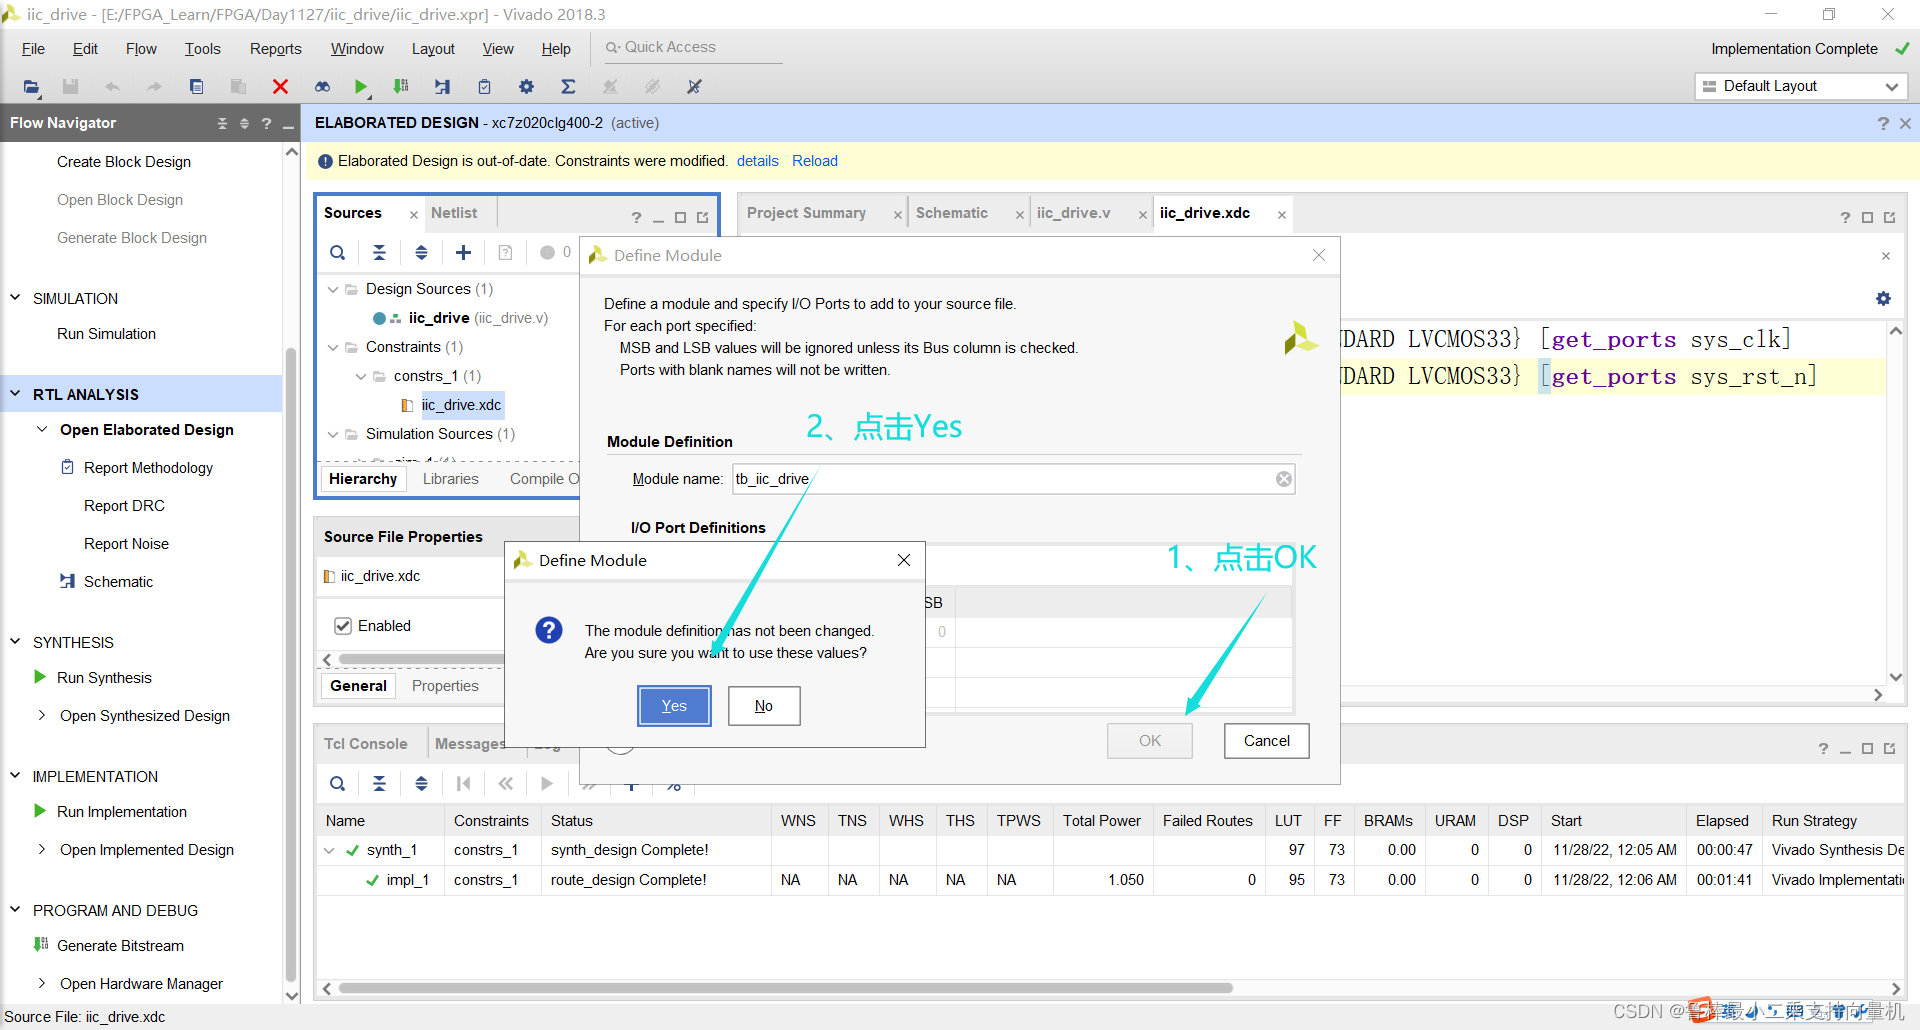The image size is (1920, 1030).
Task: Click the Schematic toolbar icon
Action: tap(442, 87)
